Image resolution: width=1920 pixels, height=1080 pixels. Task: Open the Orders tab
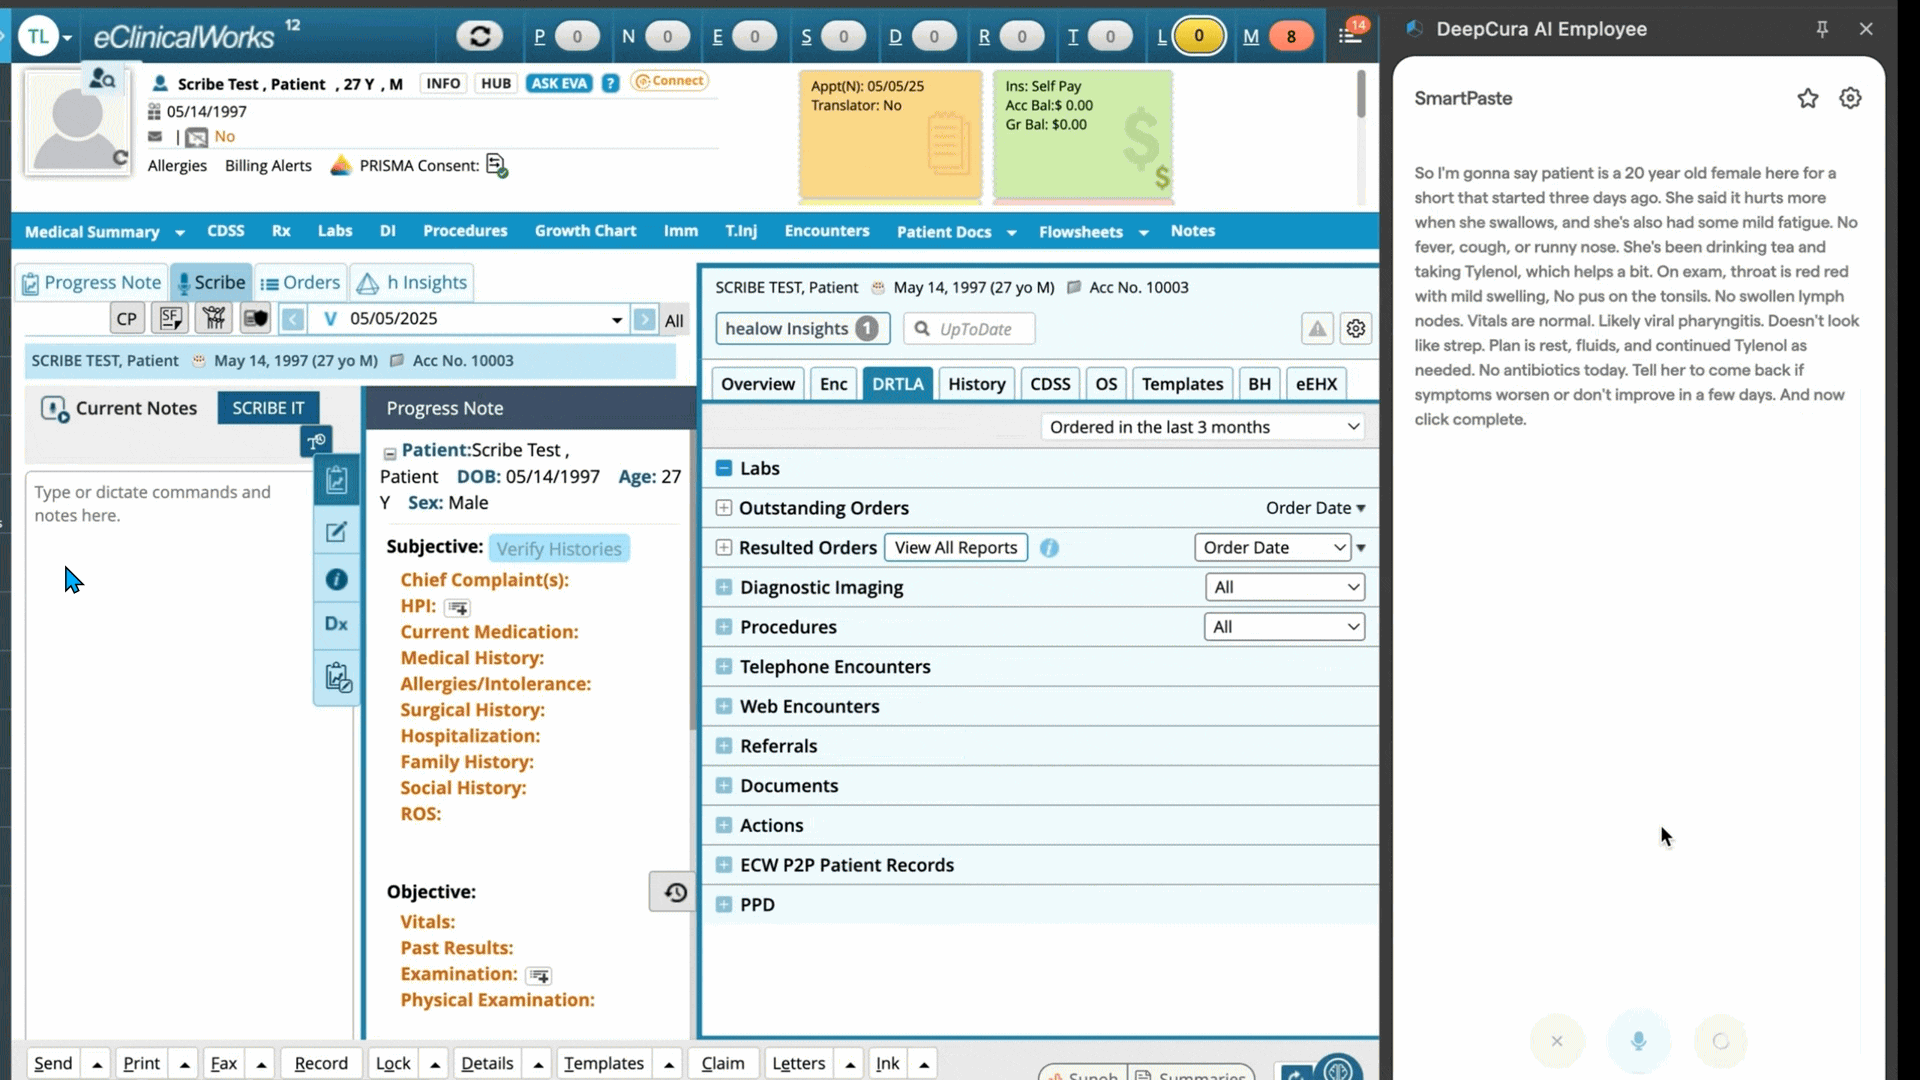coord(300,283)
